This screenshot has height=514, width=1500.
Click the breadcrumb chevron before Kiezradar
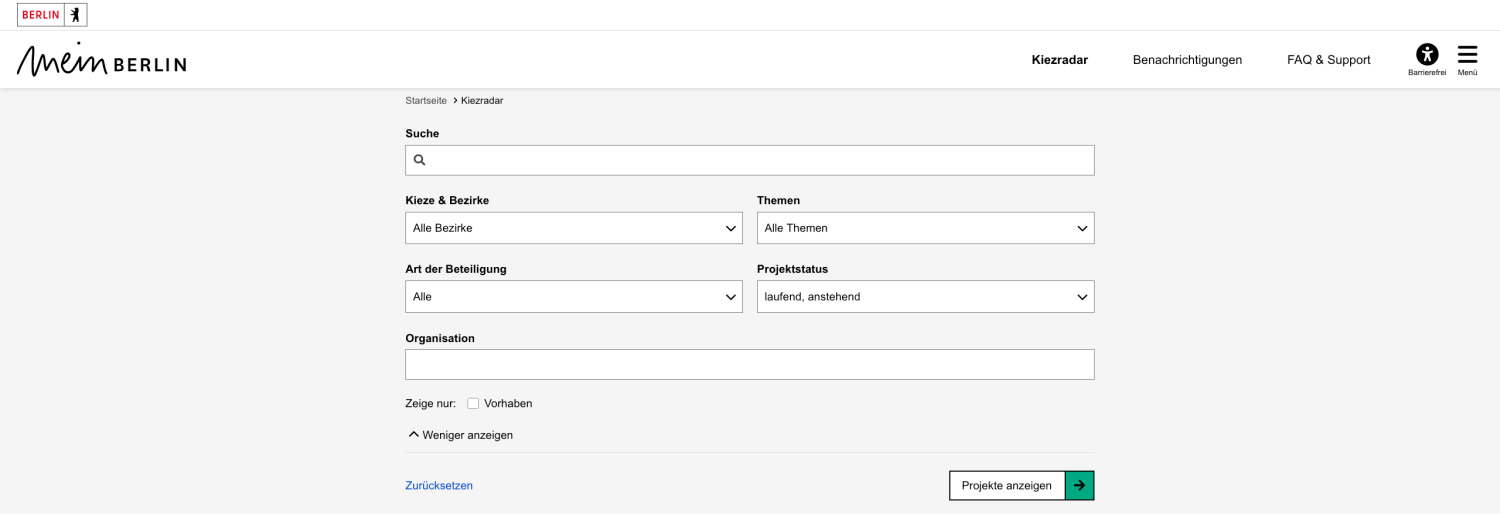point(455,101)
